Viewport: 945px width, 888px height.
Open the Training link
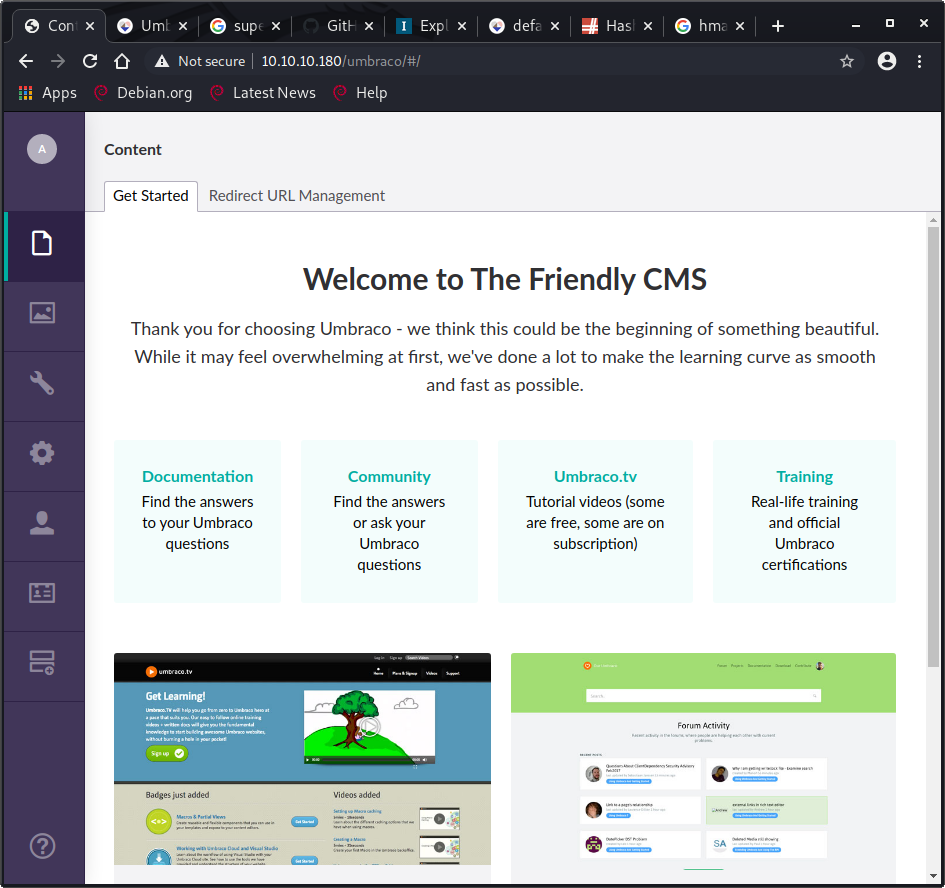point(804,477)
